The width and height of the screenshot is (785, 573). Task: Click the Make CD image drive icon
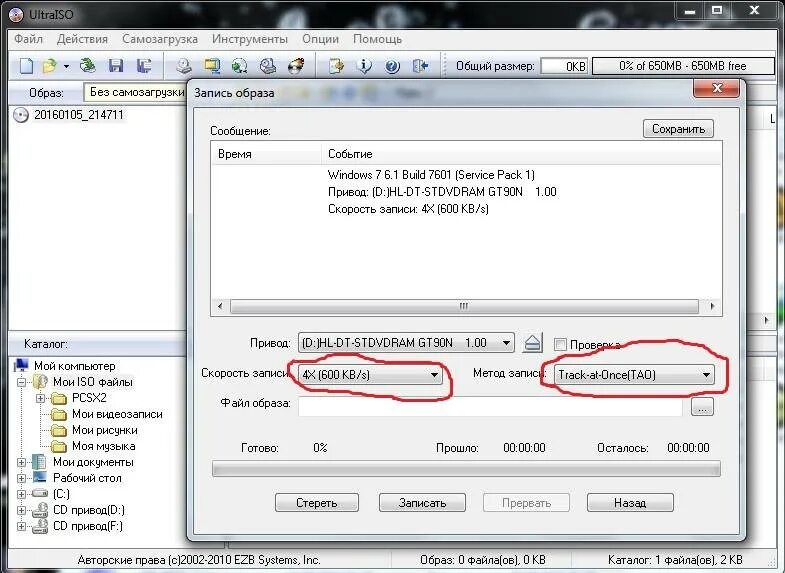(184, 66)
